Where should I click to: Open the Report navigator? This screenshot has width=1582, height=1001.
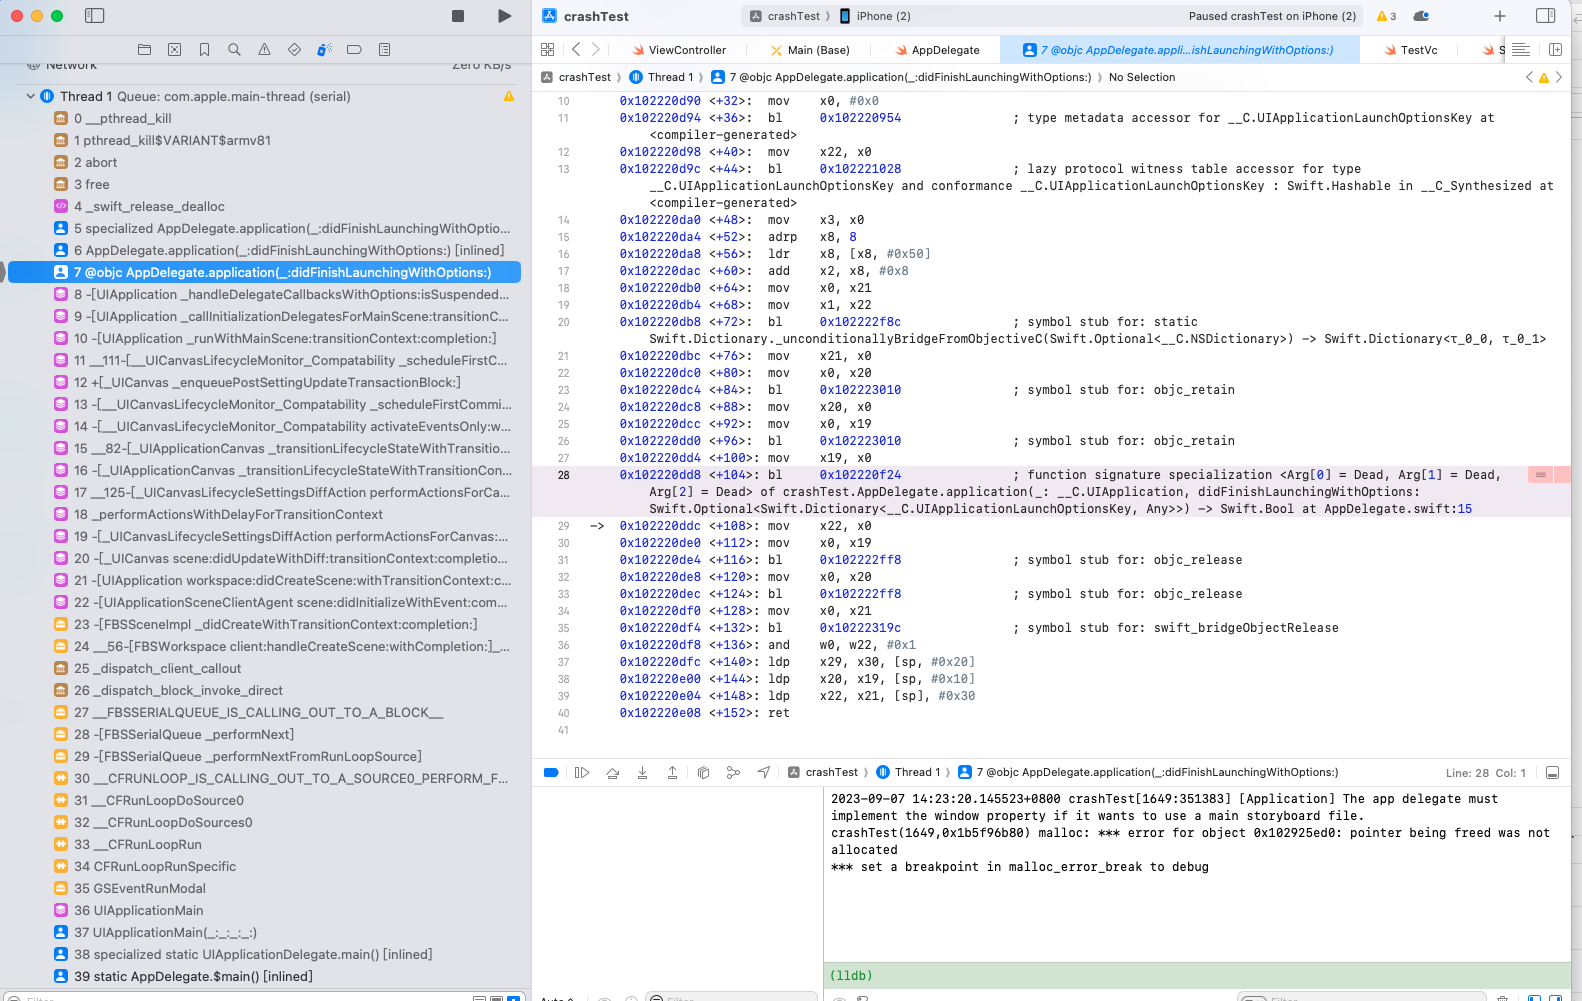384,49
